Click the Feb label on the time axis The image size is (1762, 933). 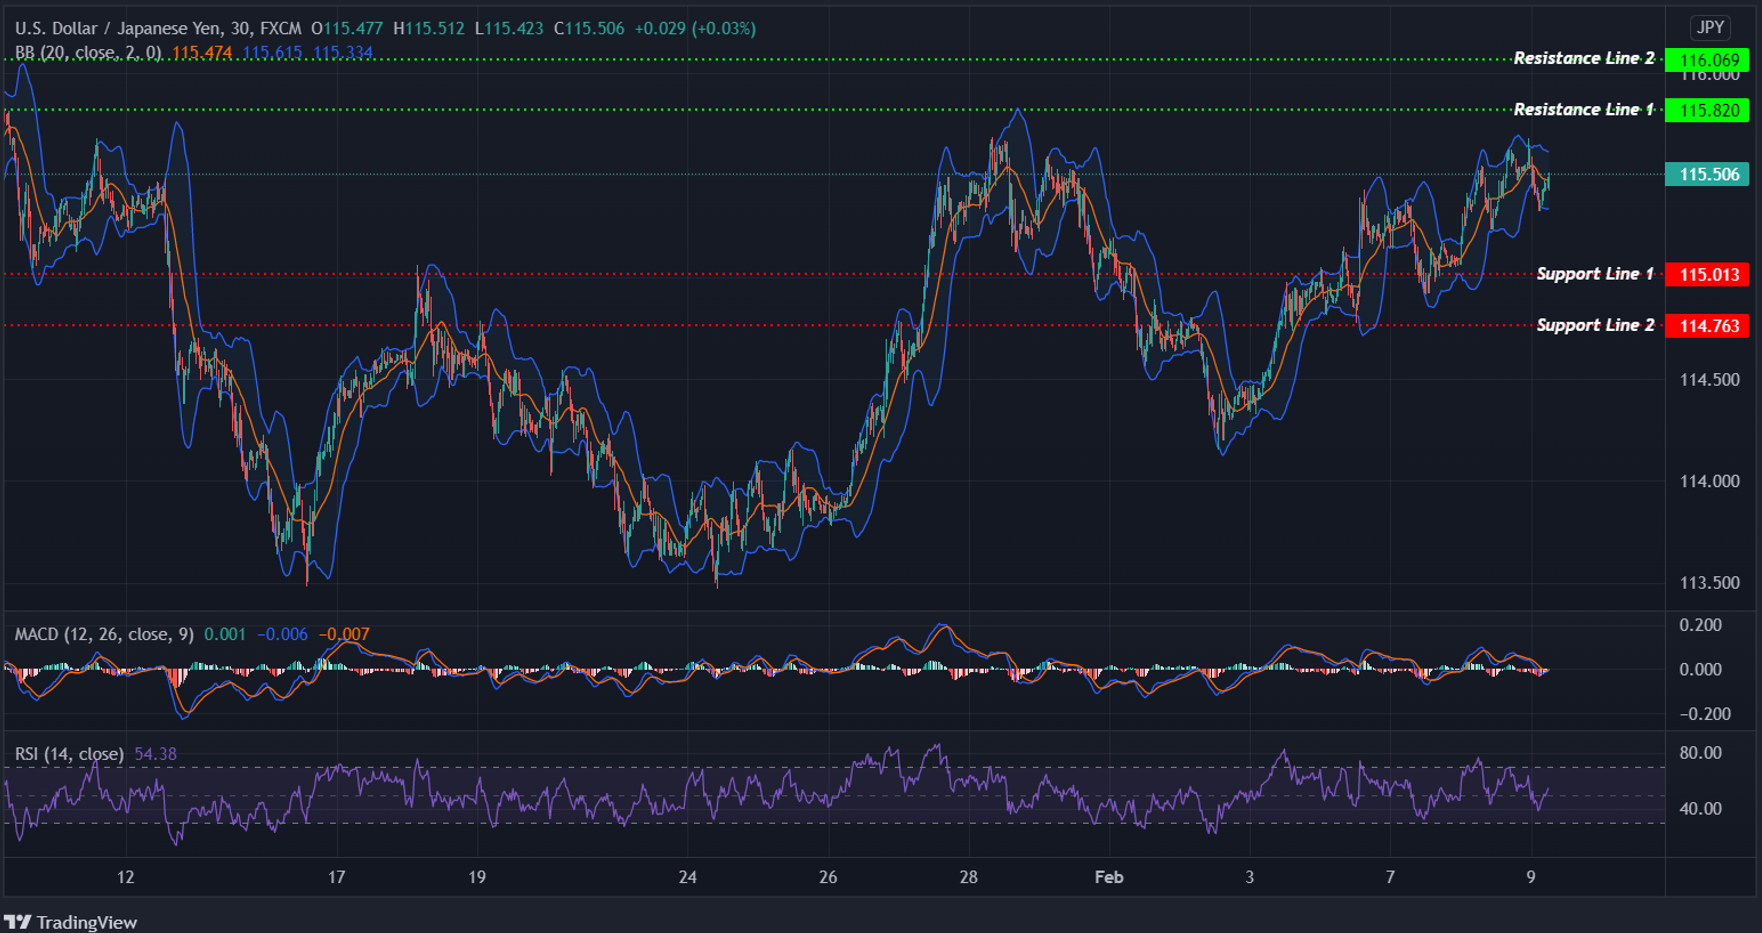pos(1108,877)
